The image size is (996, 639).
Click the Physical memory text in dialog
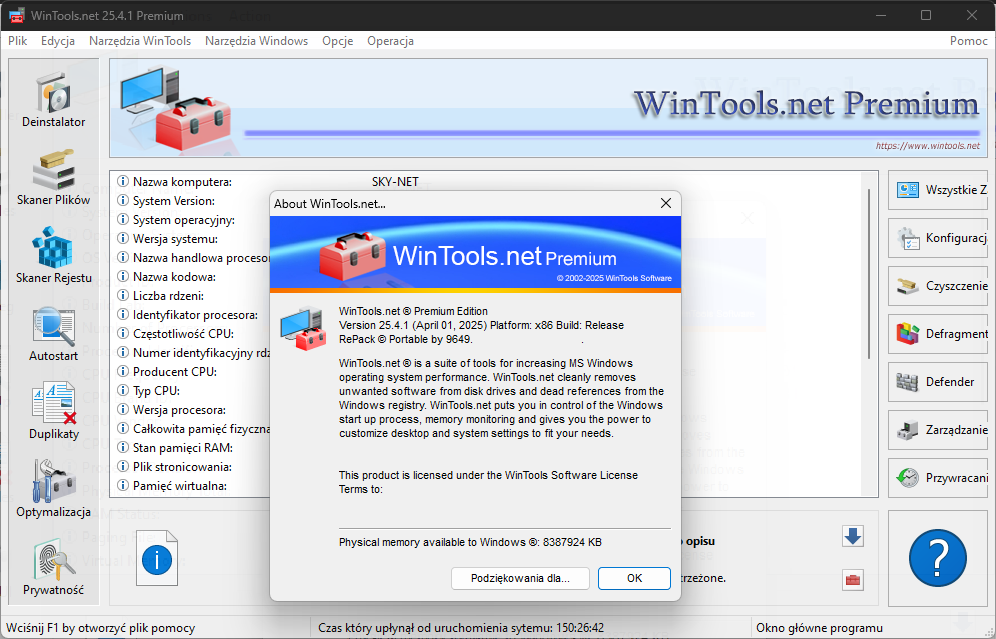[470, 542]
